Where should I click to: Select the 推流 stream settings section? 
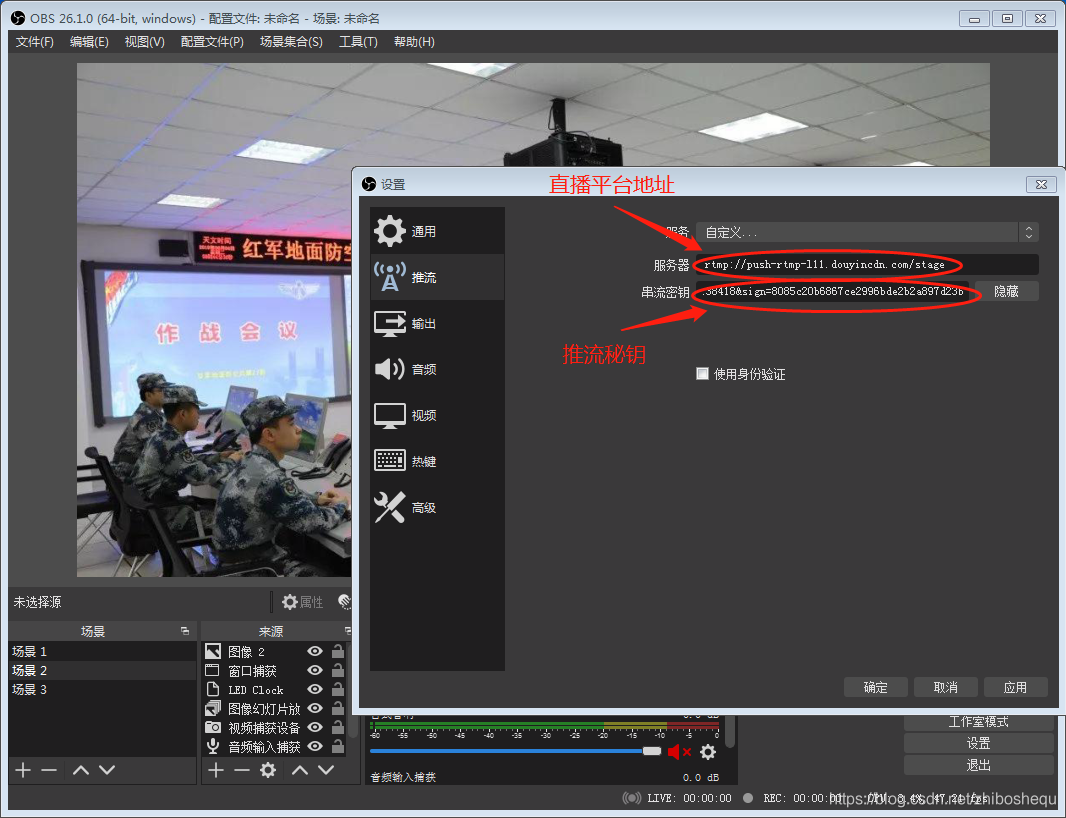click(437, 277)
